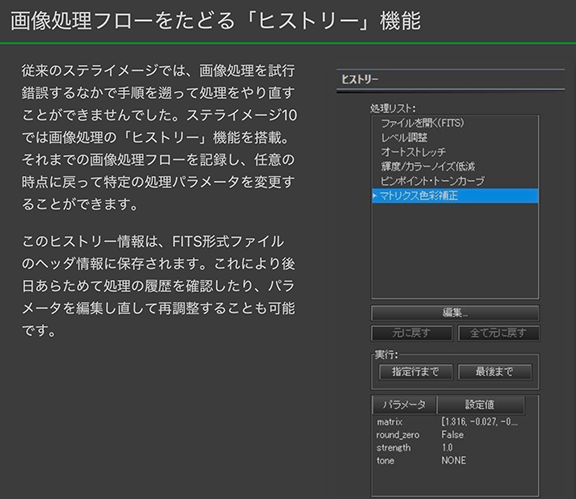Select the round_zero False parameter row

click(x=455, y=435)
